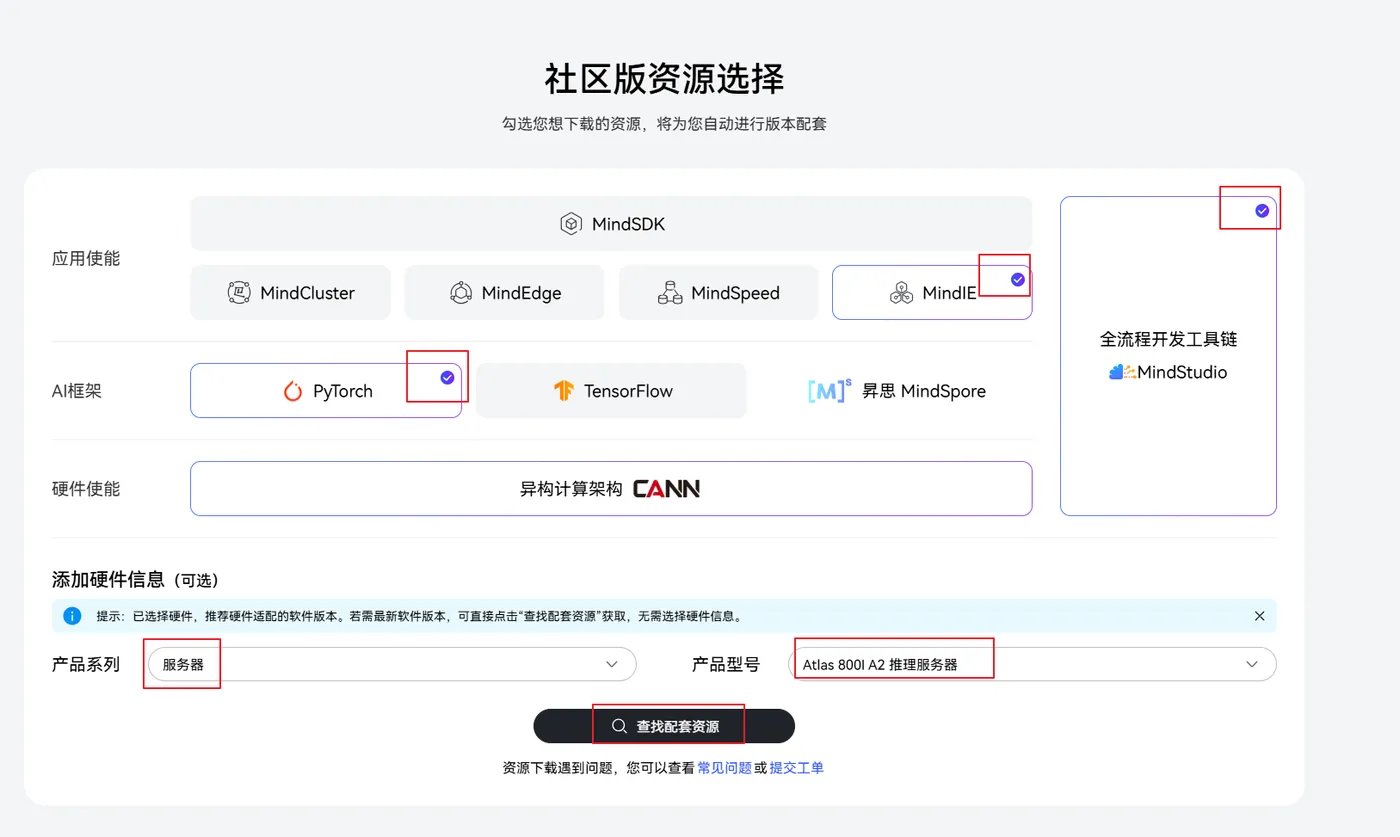
Task: Click the 提示 message text in the tip bar
Action: (x=420, y=616)
